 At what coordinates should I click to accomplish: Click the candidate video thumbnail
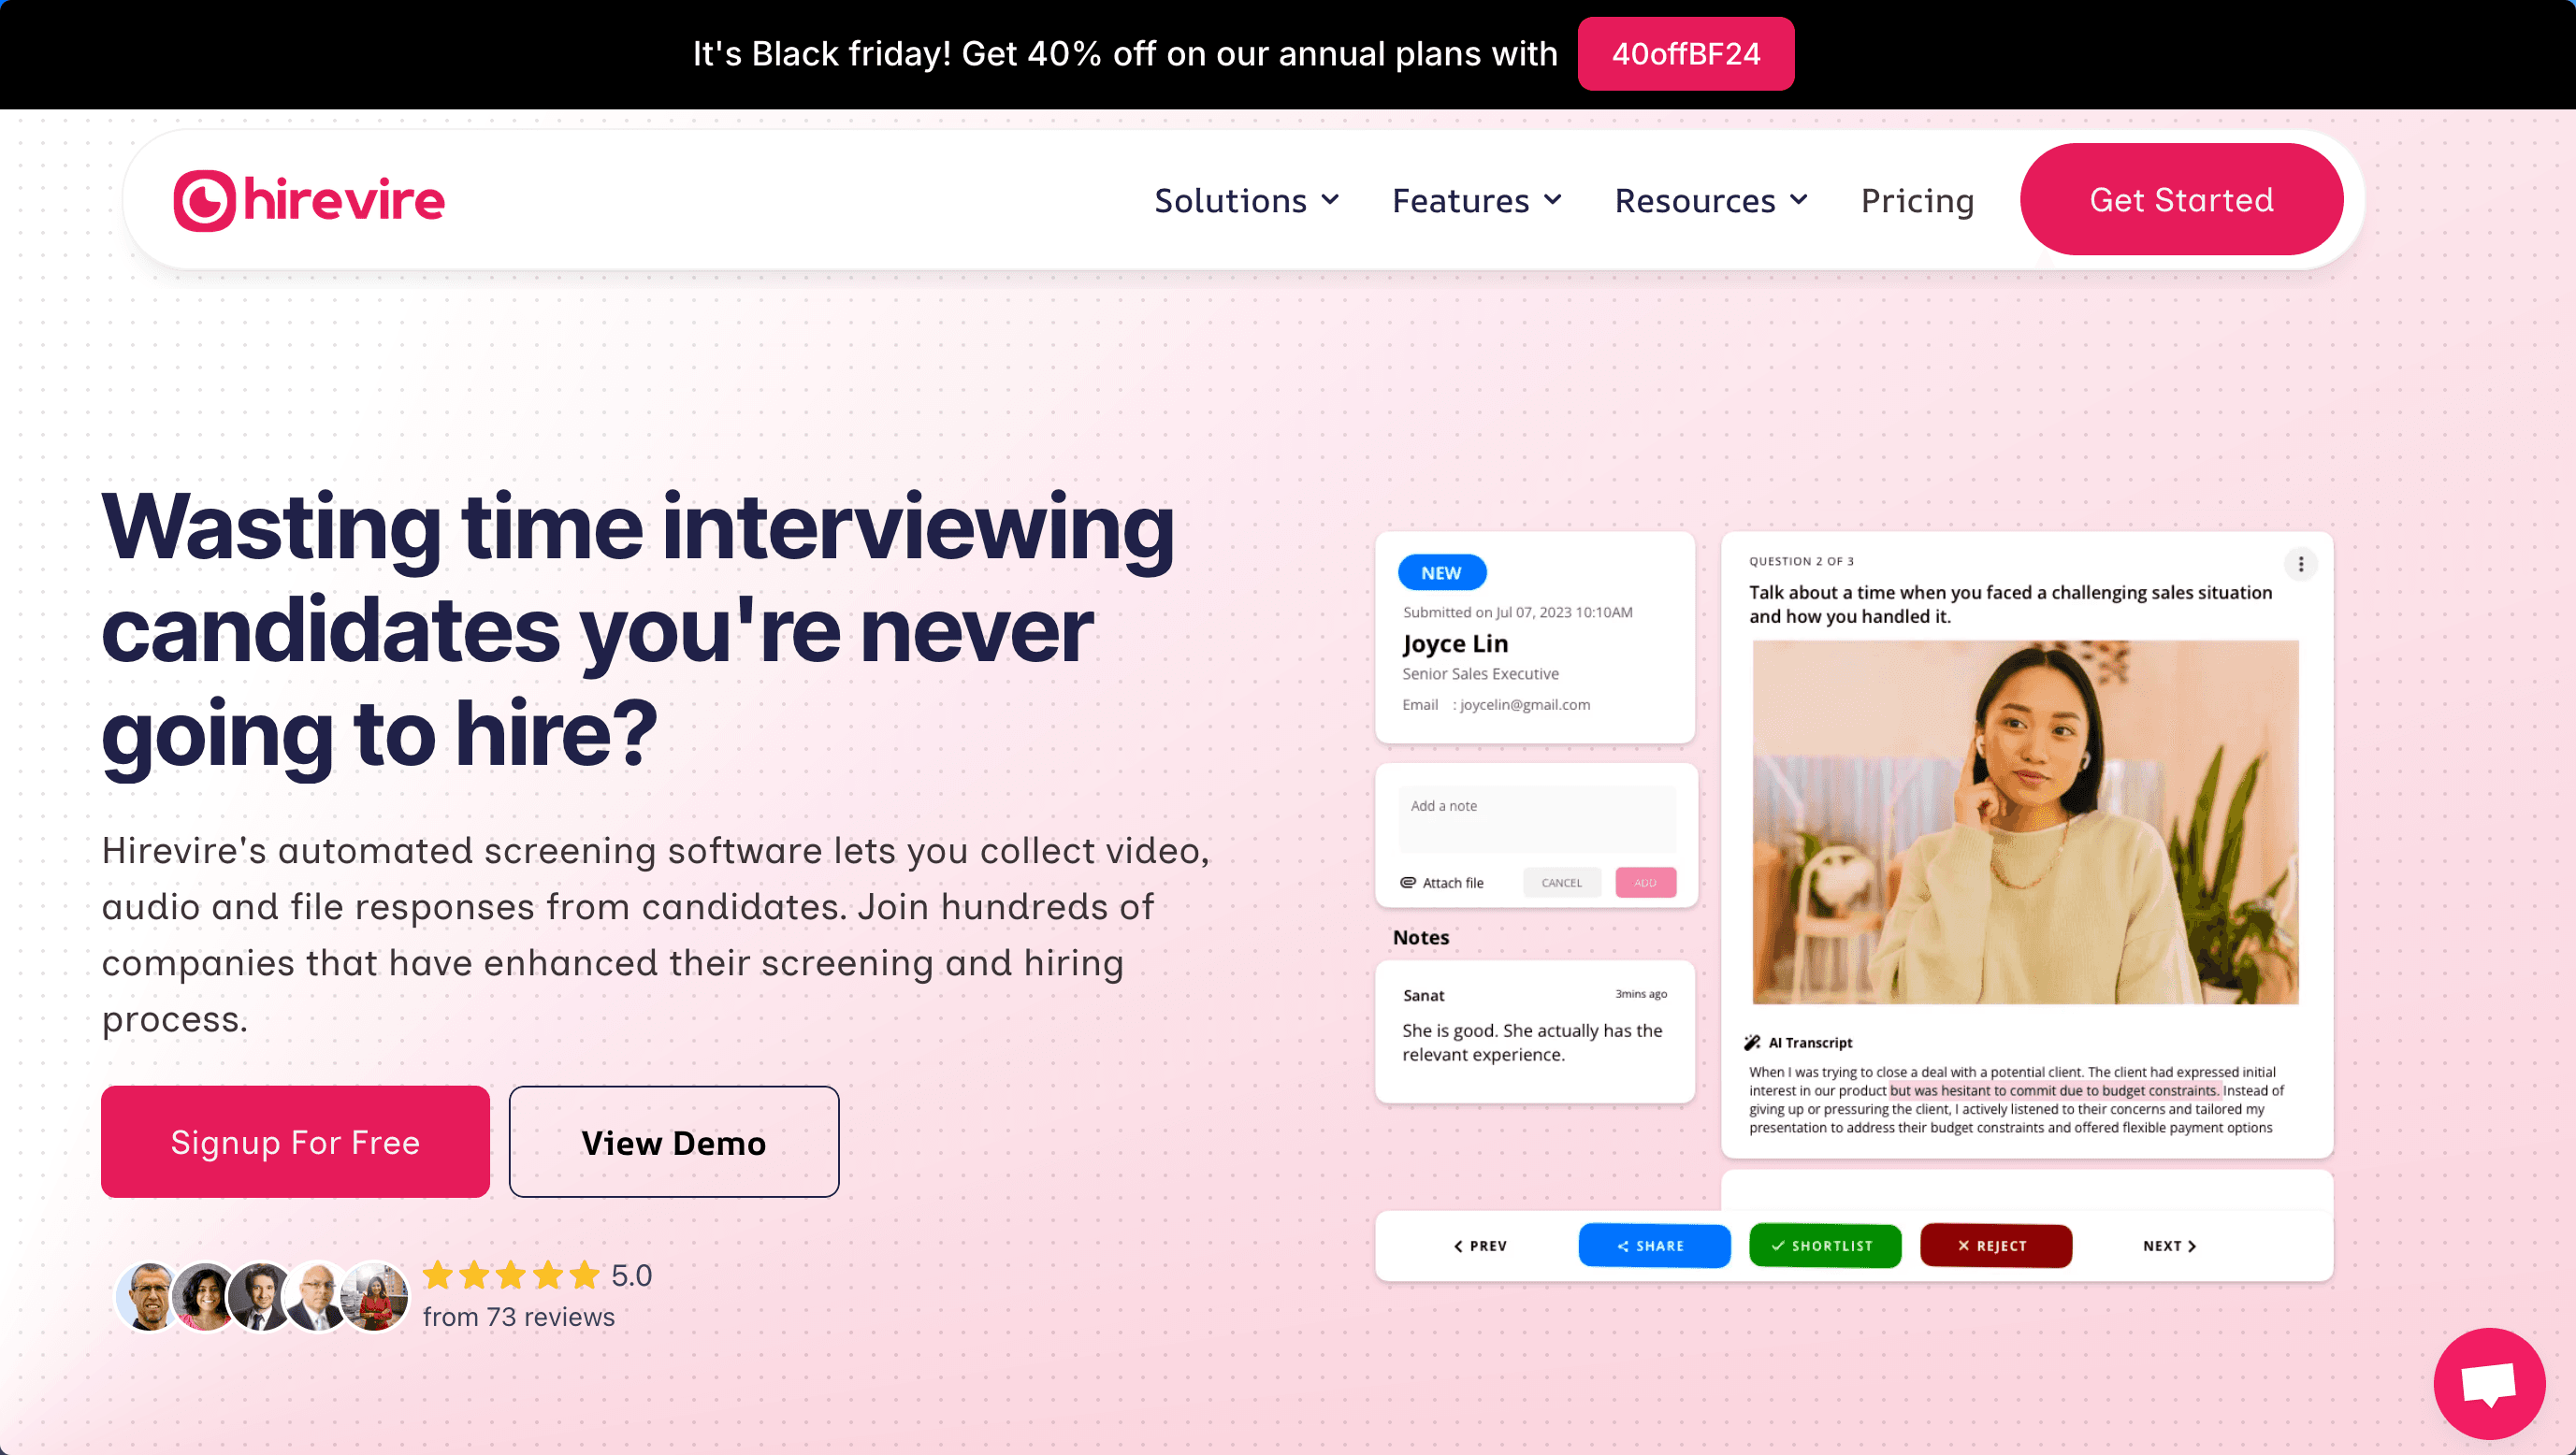[x=2025, y=822]
